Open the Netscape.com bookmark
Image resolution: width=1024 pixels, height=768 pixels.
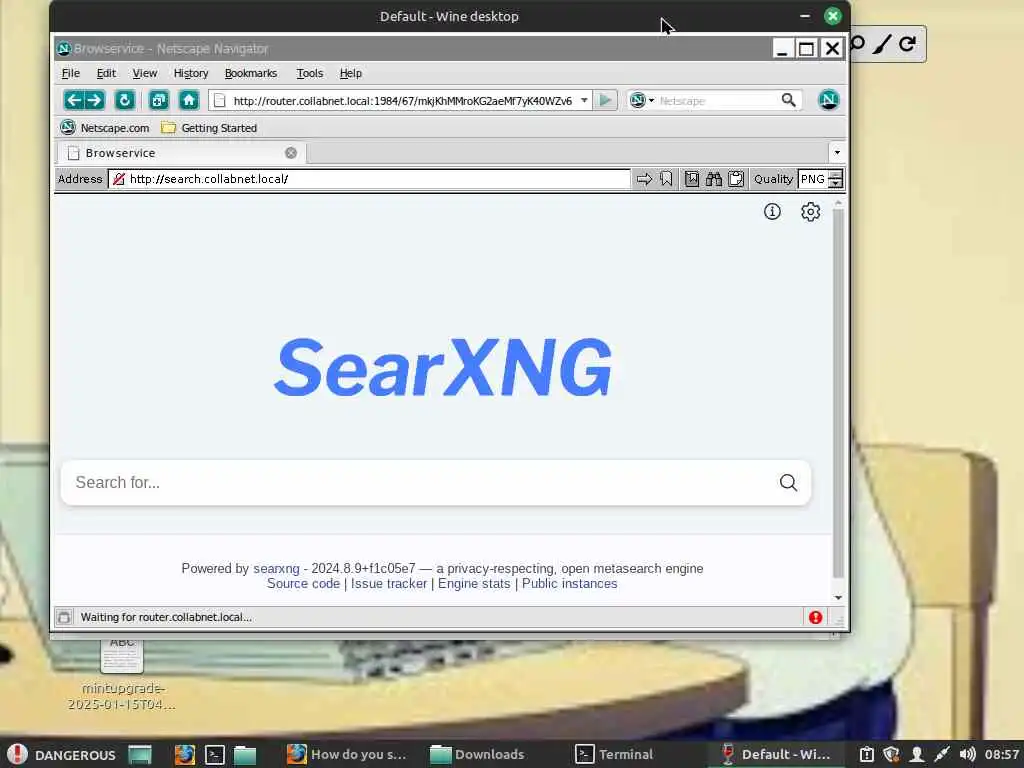coord(104,127)
